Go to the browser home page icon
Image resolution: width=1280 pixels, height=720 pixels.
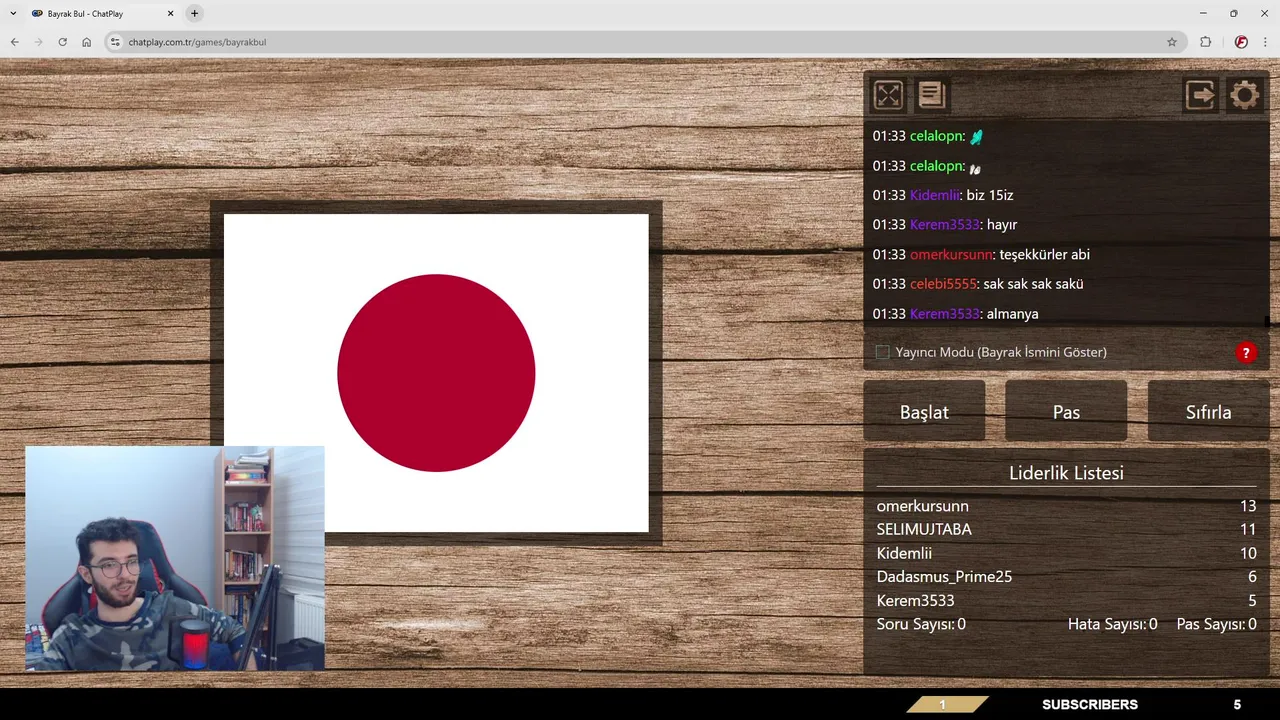point(86,42)
